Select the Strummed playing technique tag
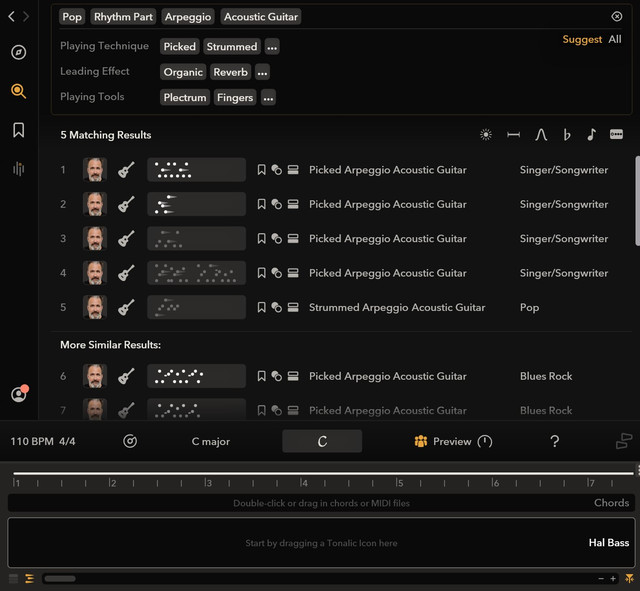 point(232,47)
